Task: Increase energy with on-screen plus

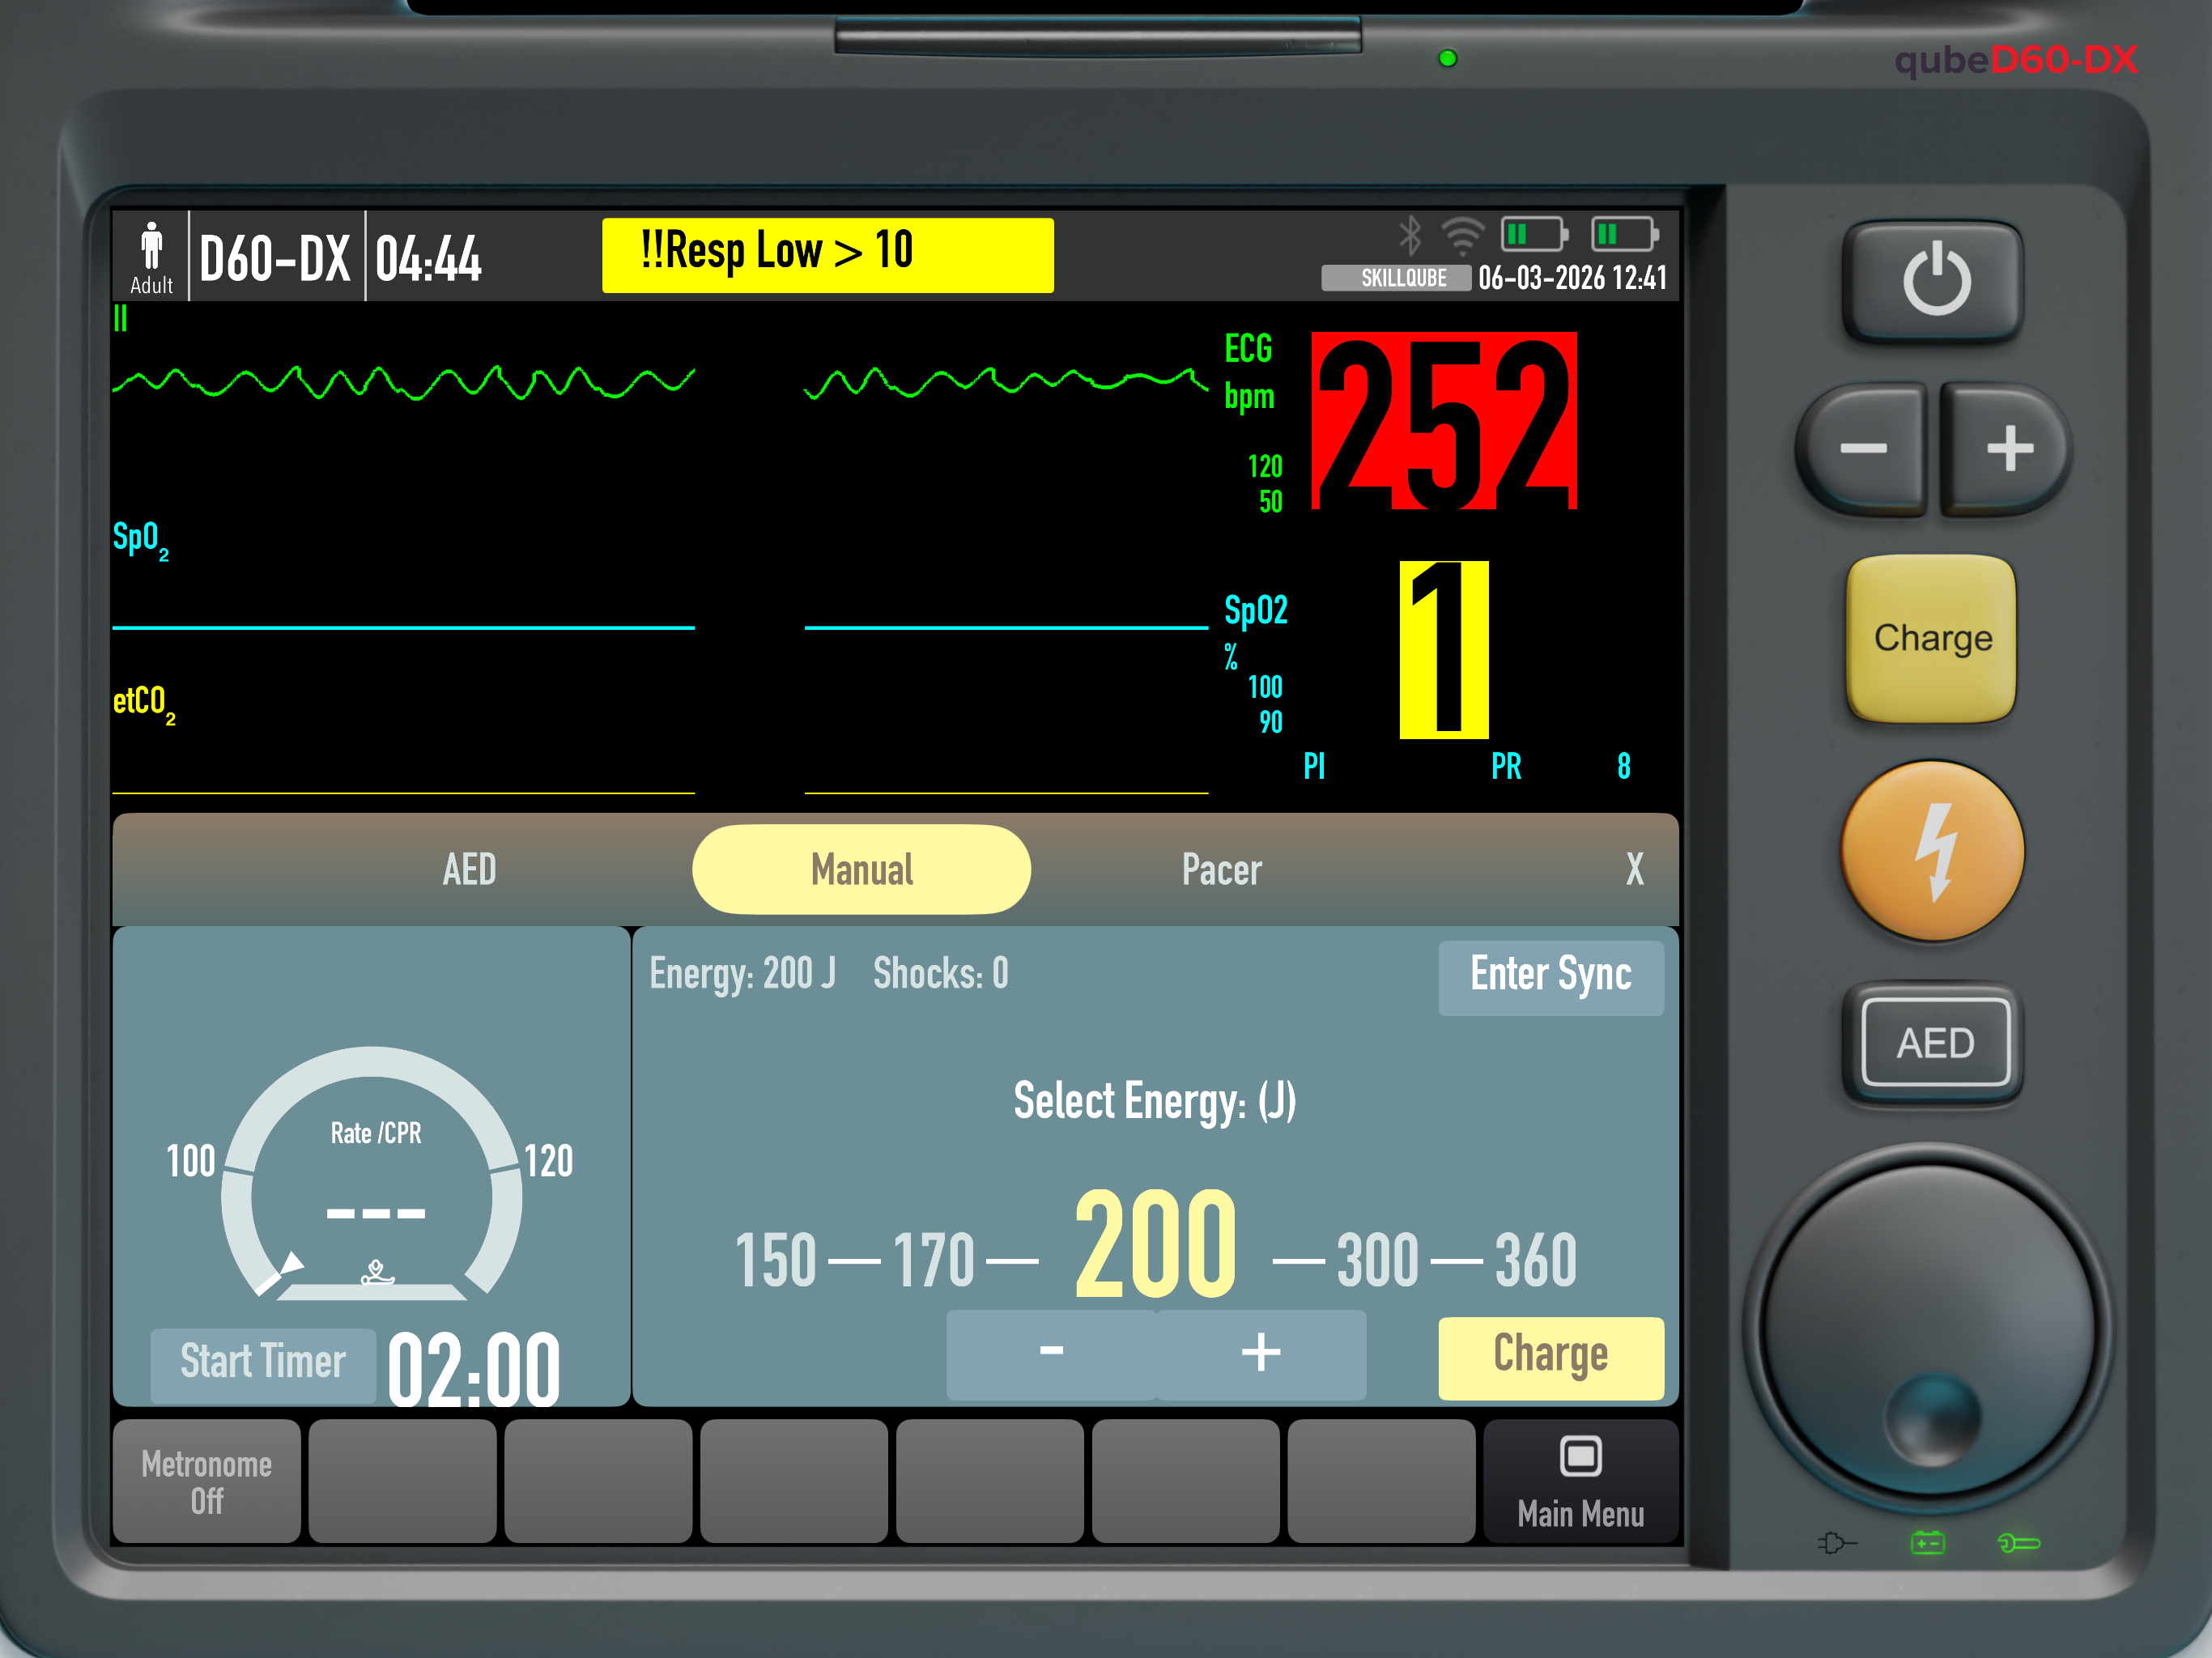Action: pyautogui.click(x=1261, y=1354)
